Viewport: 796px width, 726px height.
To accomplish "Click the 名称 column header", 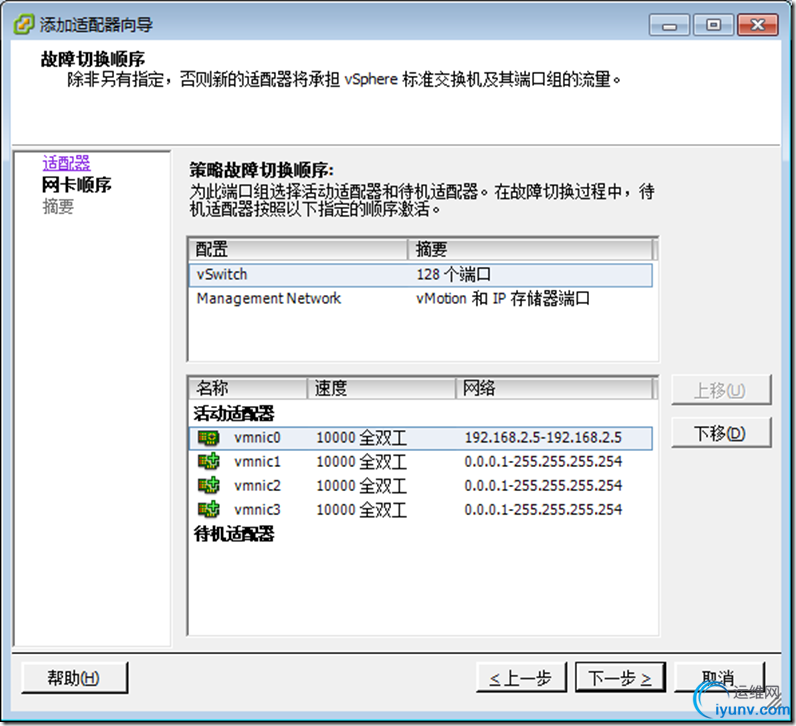I will click(x=248, y=388).
